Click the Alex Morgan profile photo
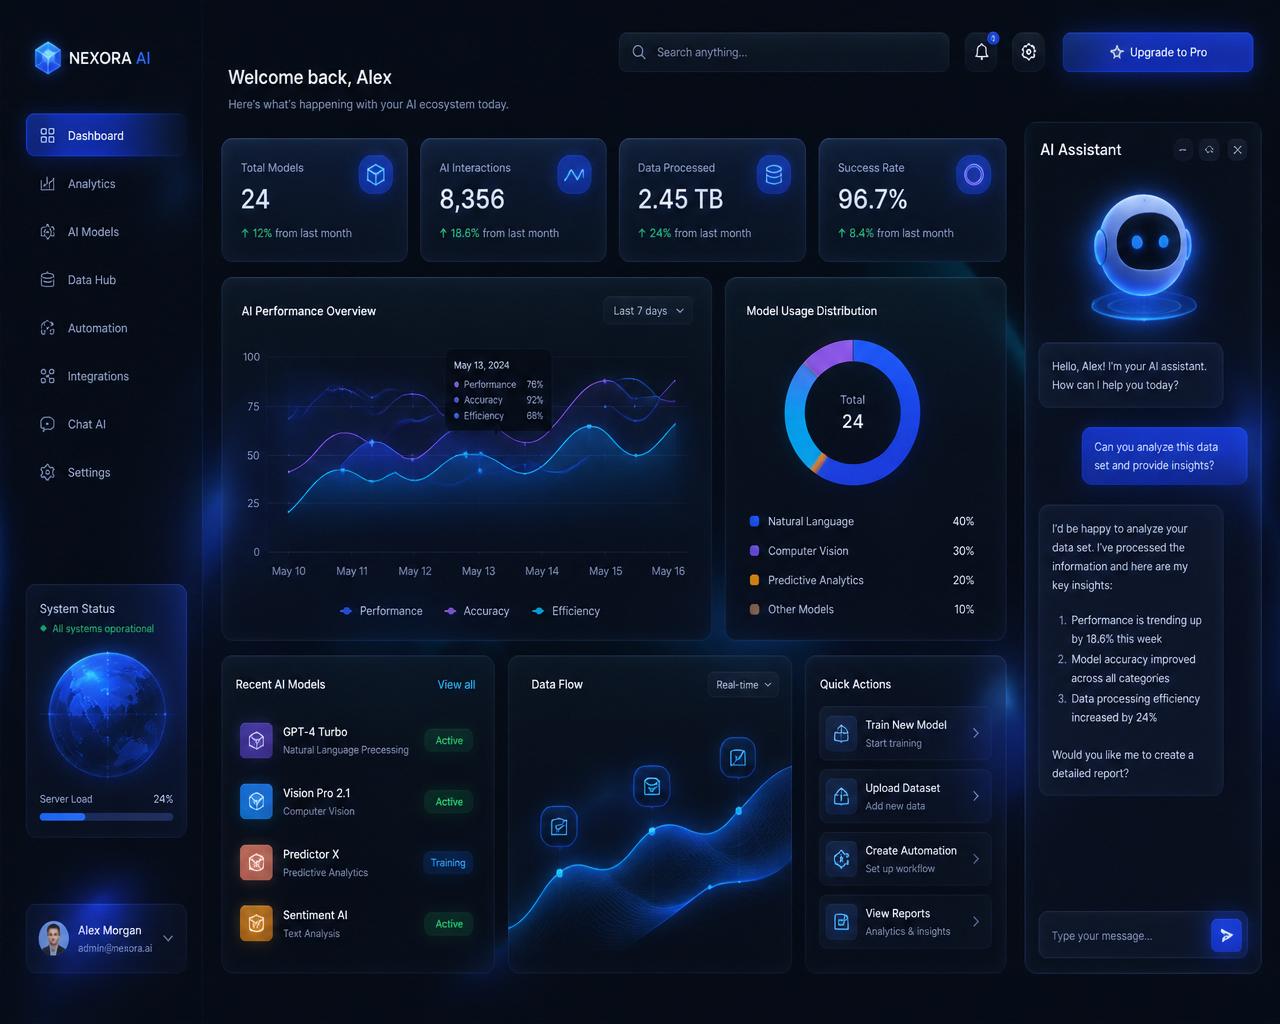The image size is (1280, 1024). click(53, 938)
